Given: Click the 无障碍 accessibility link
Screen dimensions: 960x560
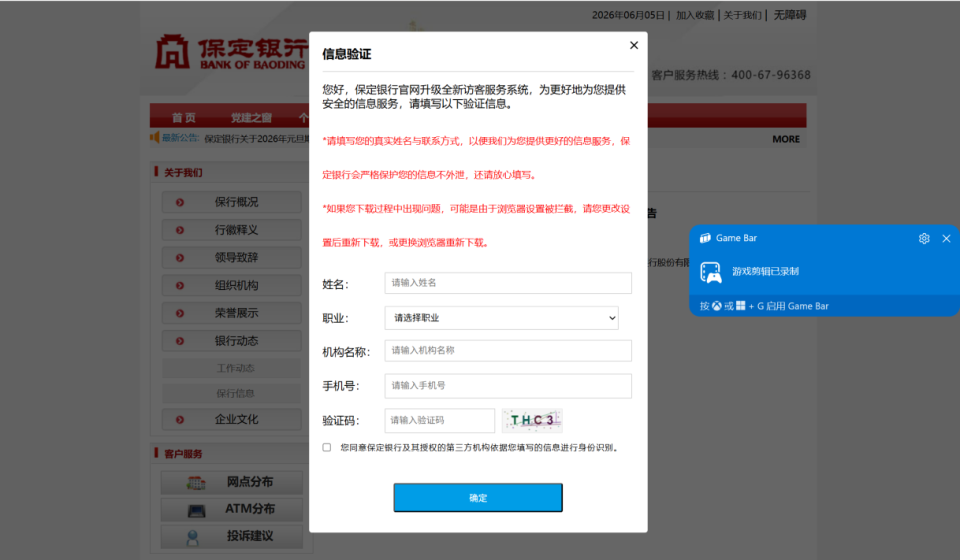Looking at the screenshot, I should [790, 15].
